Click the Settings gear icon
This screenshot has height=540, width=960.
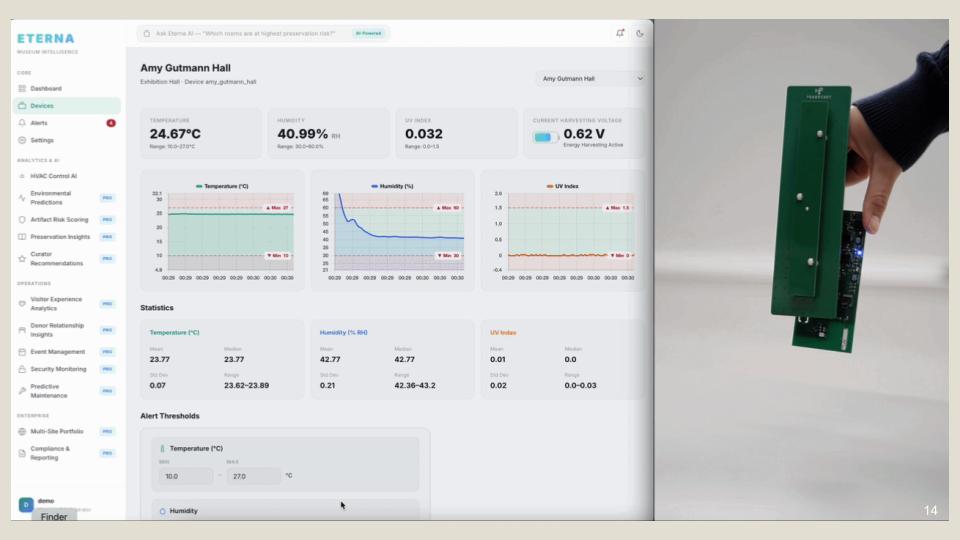22,140
